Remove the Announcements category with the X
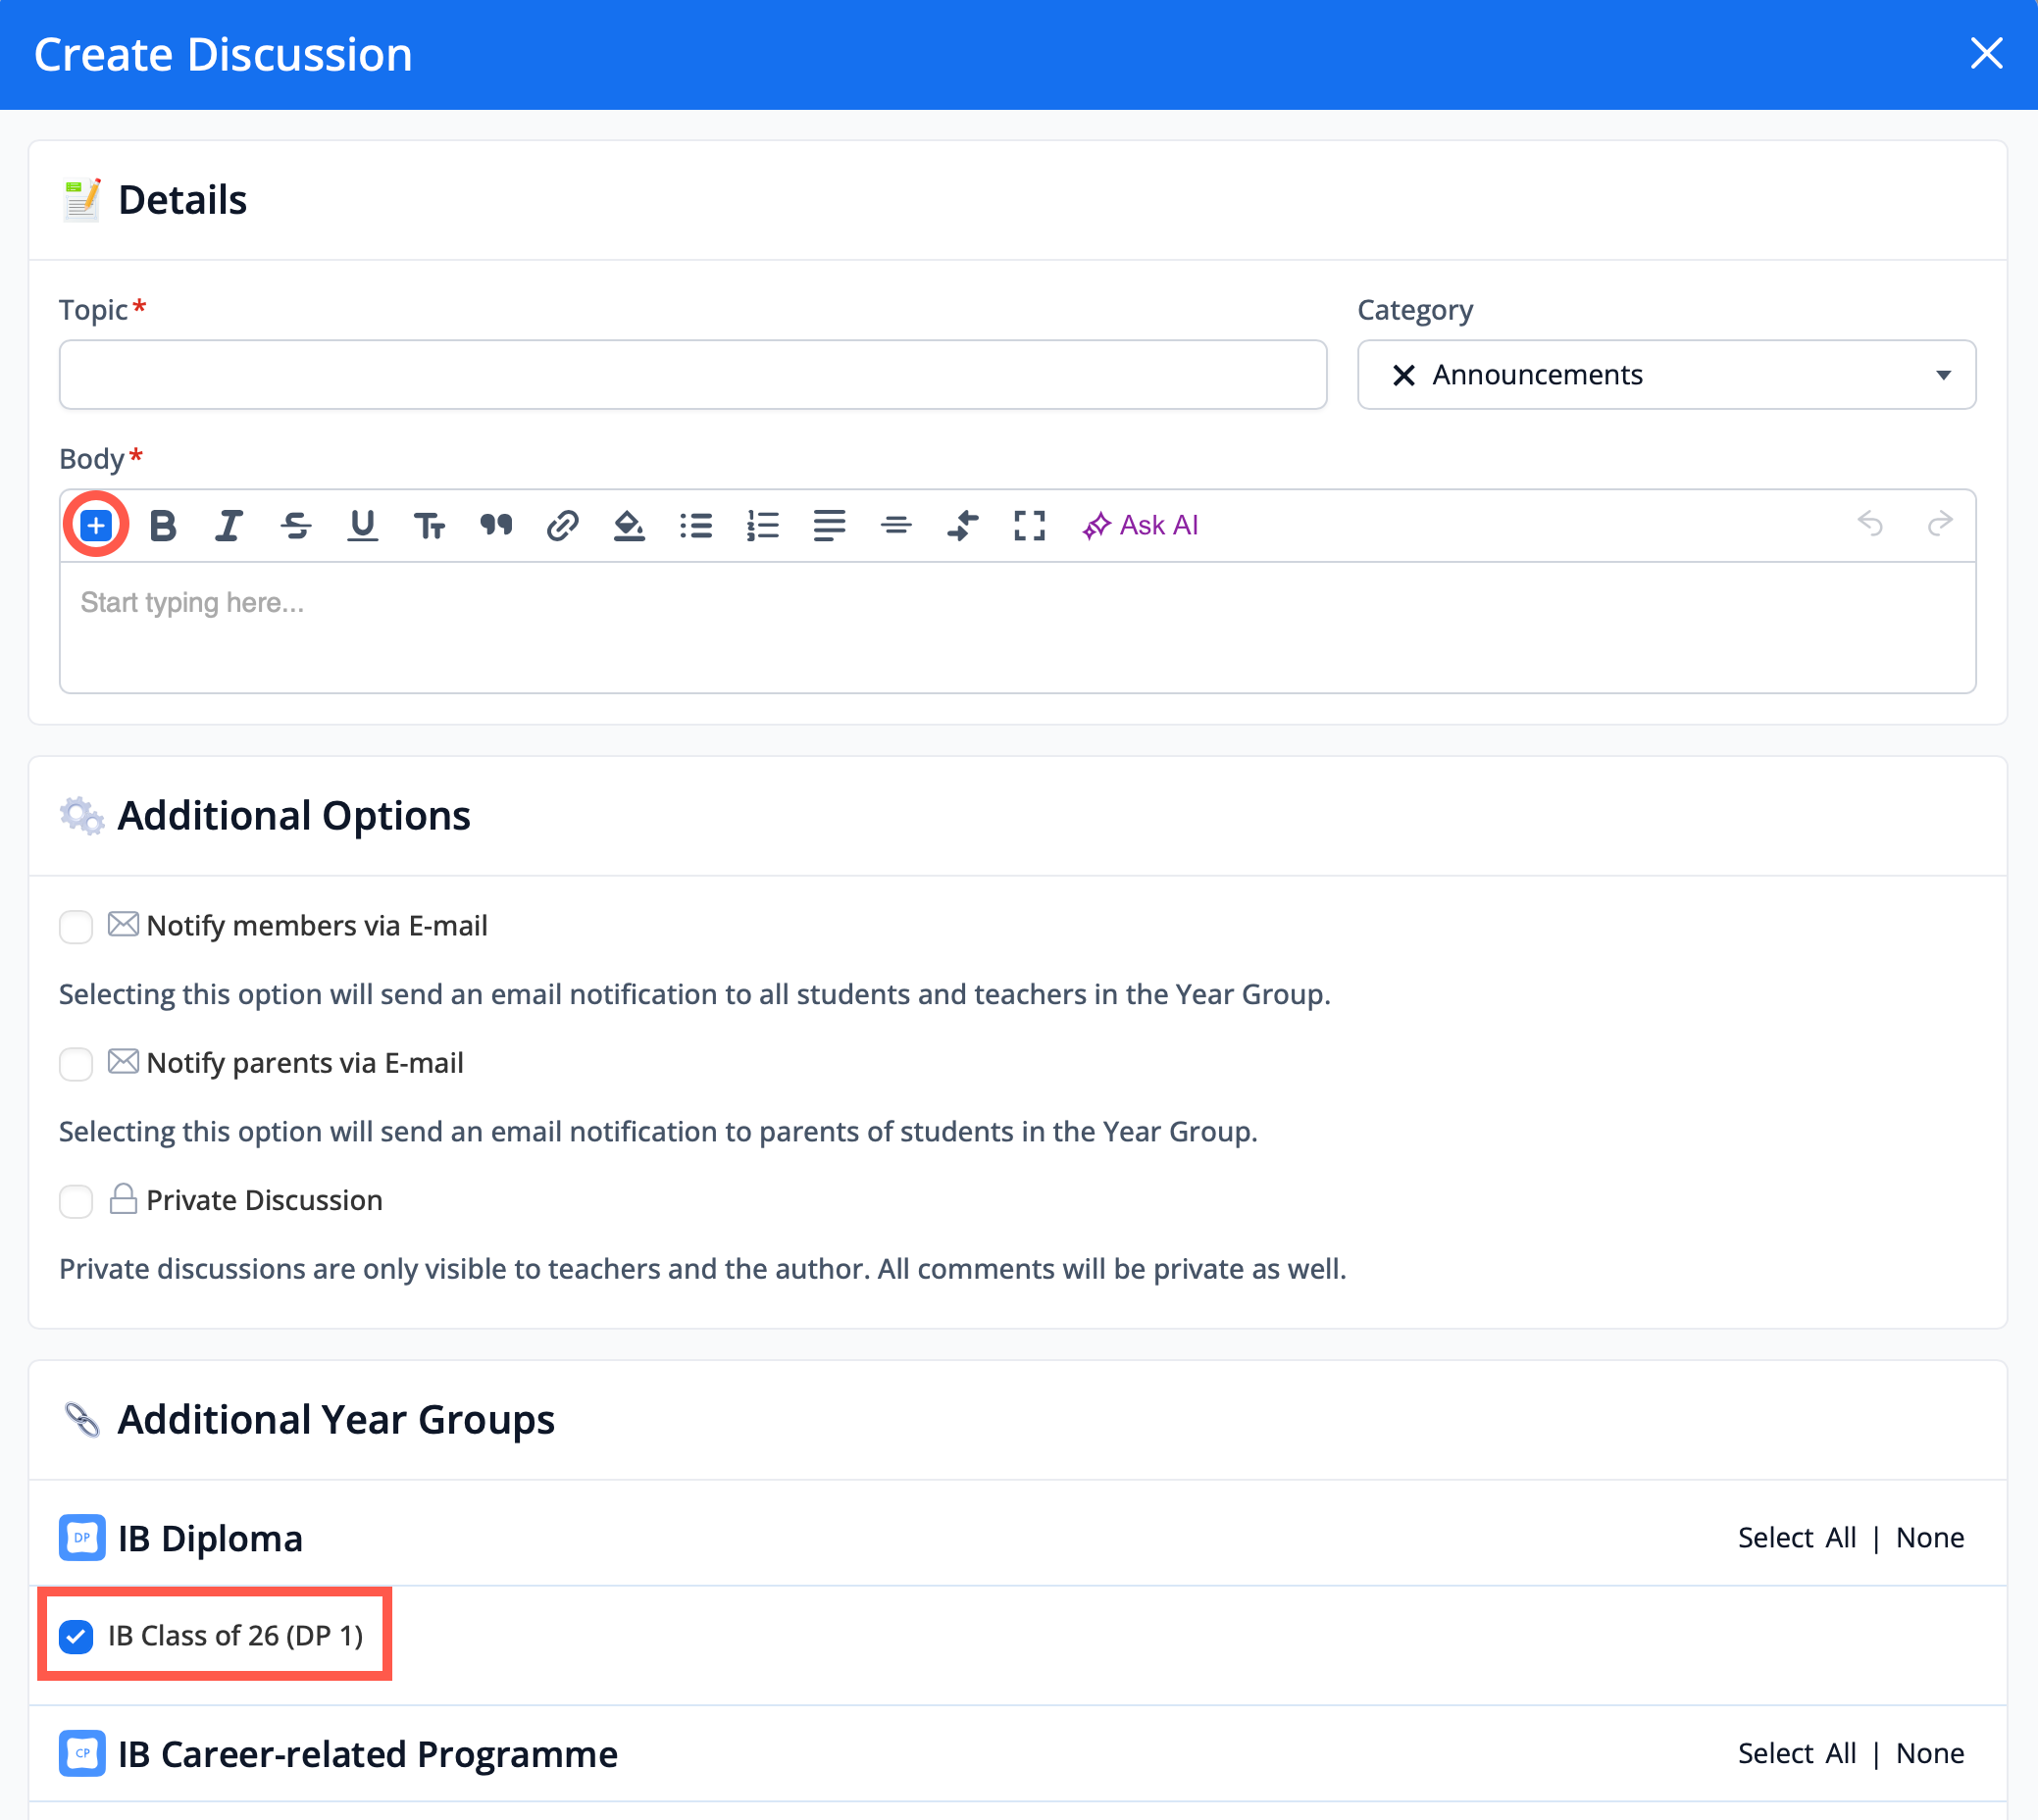This screenshot has height=1820, width=2038. [x=1403, y=375]
